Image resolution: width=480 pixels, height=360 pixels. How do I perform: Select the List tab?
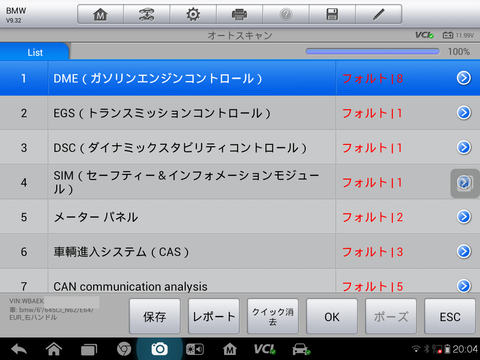[35, 52]
